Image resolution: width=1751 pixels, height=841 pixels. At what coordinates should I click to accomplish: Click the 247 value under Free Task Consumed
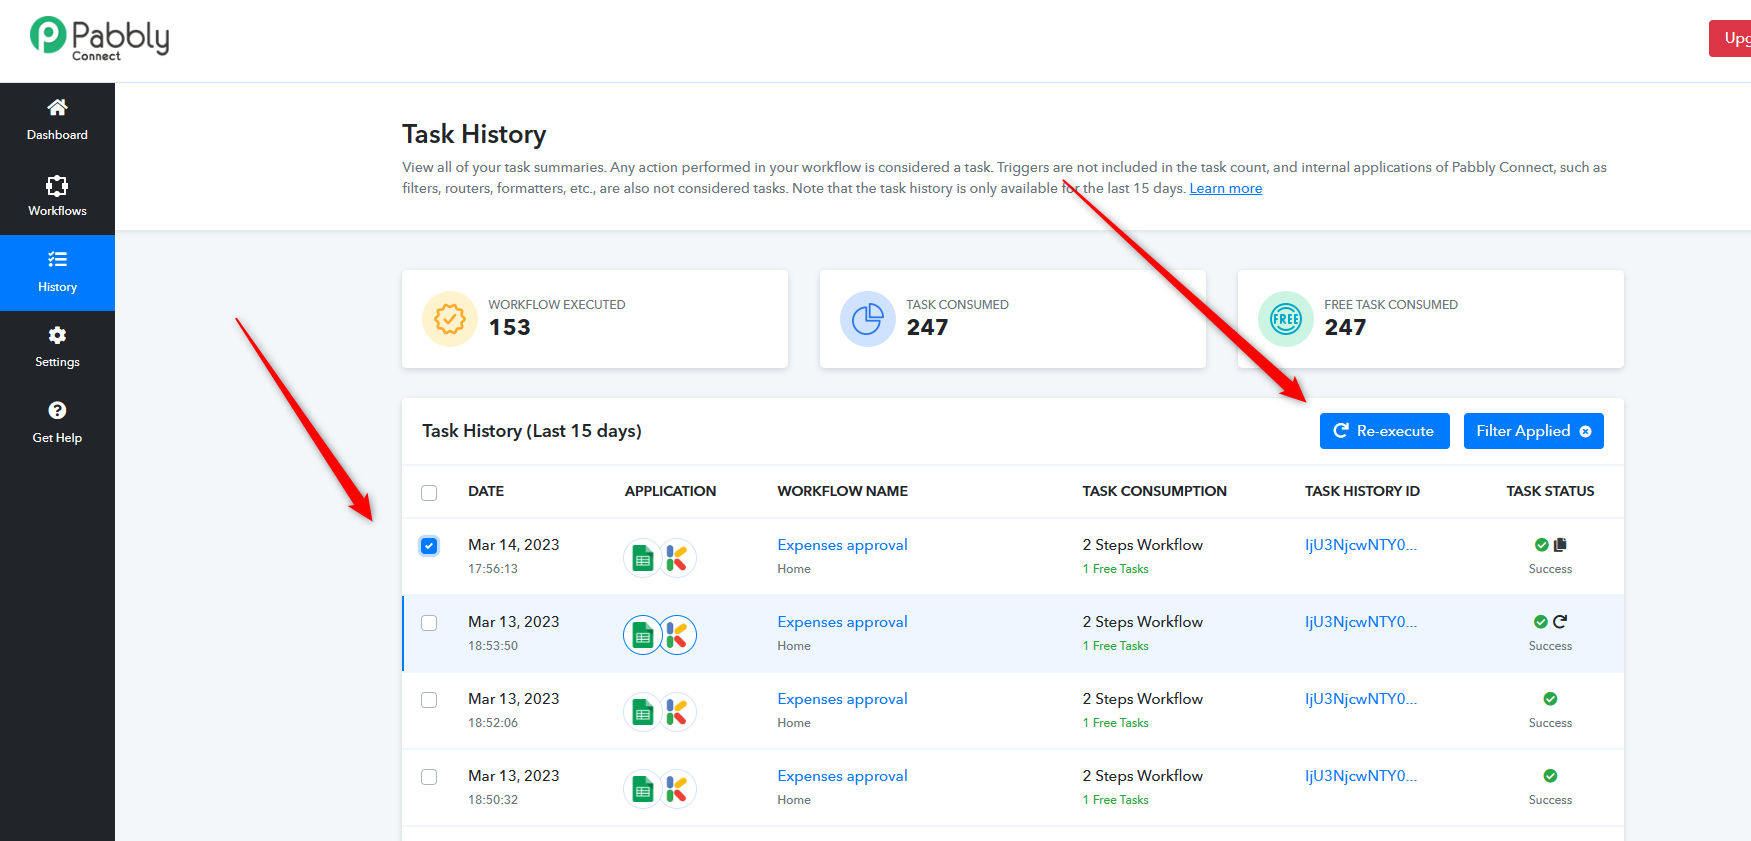1345,327
